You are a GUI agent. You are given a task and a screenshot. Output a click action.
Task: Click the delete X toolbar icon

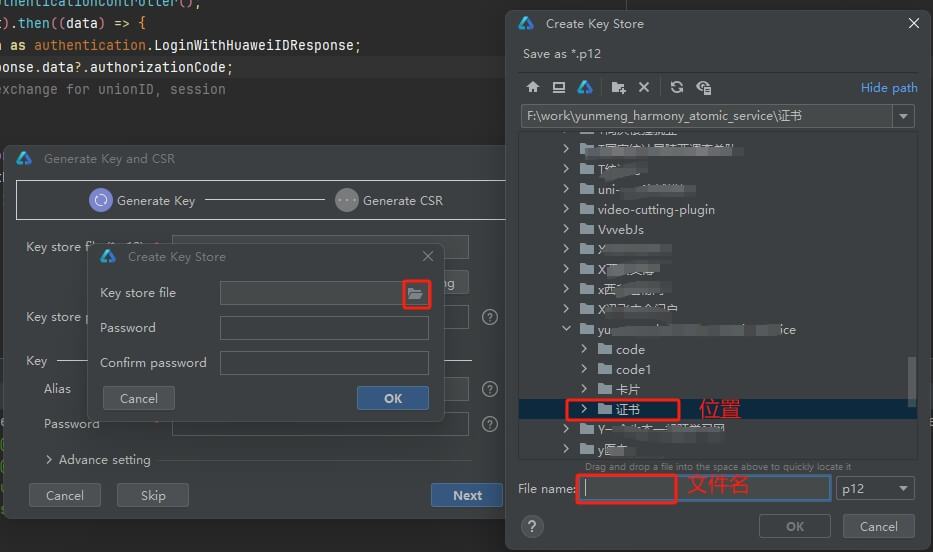(x=644, y=87)
